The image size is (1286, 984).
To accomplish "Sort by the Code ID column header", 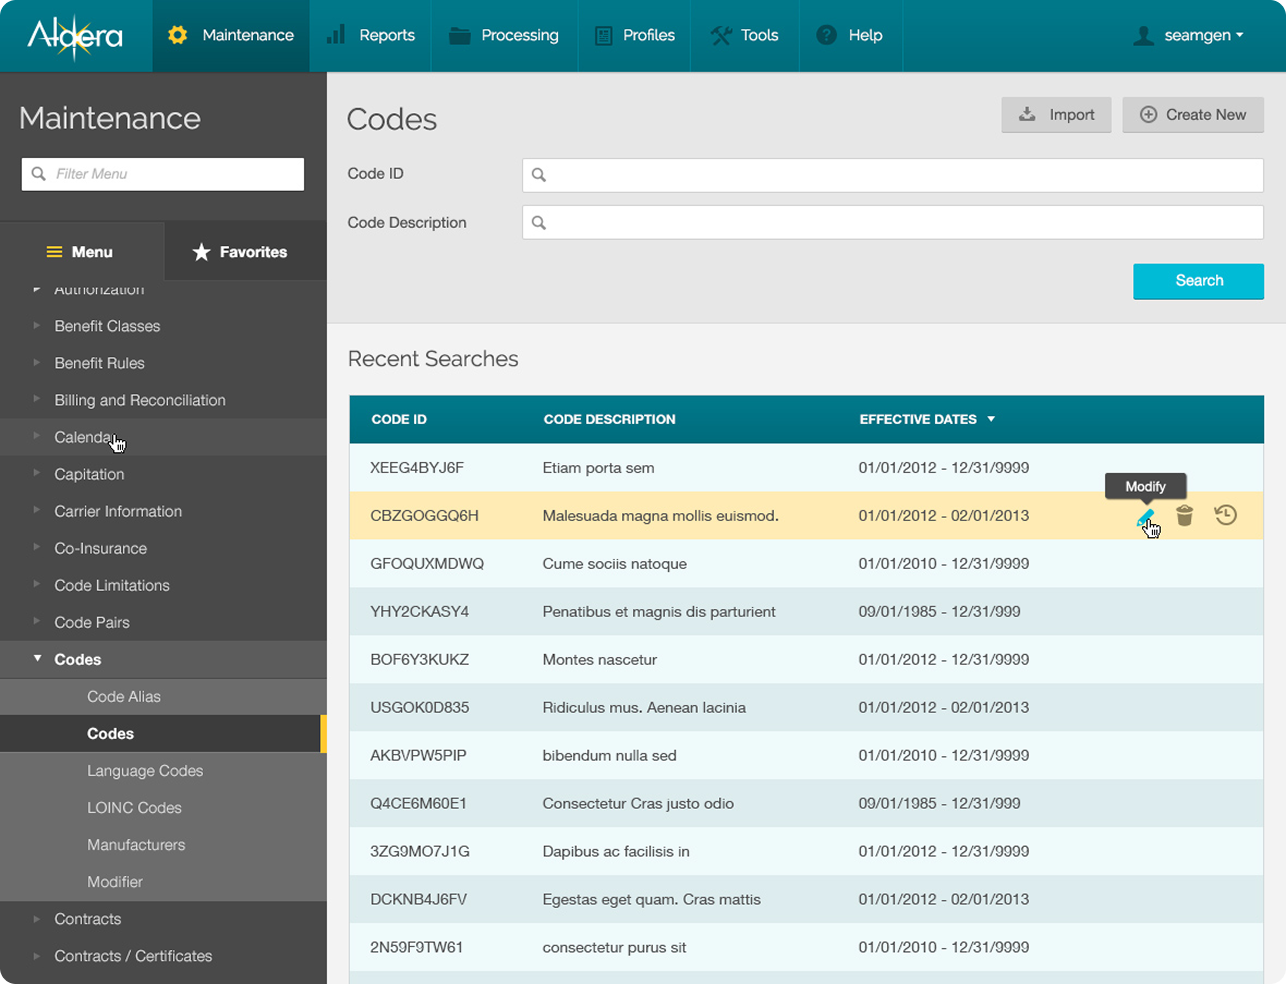I will tap(399, 419).
